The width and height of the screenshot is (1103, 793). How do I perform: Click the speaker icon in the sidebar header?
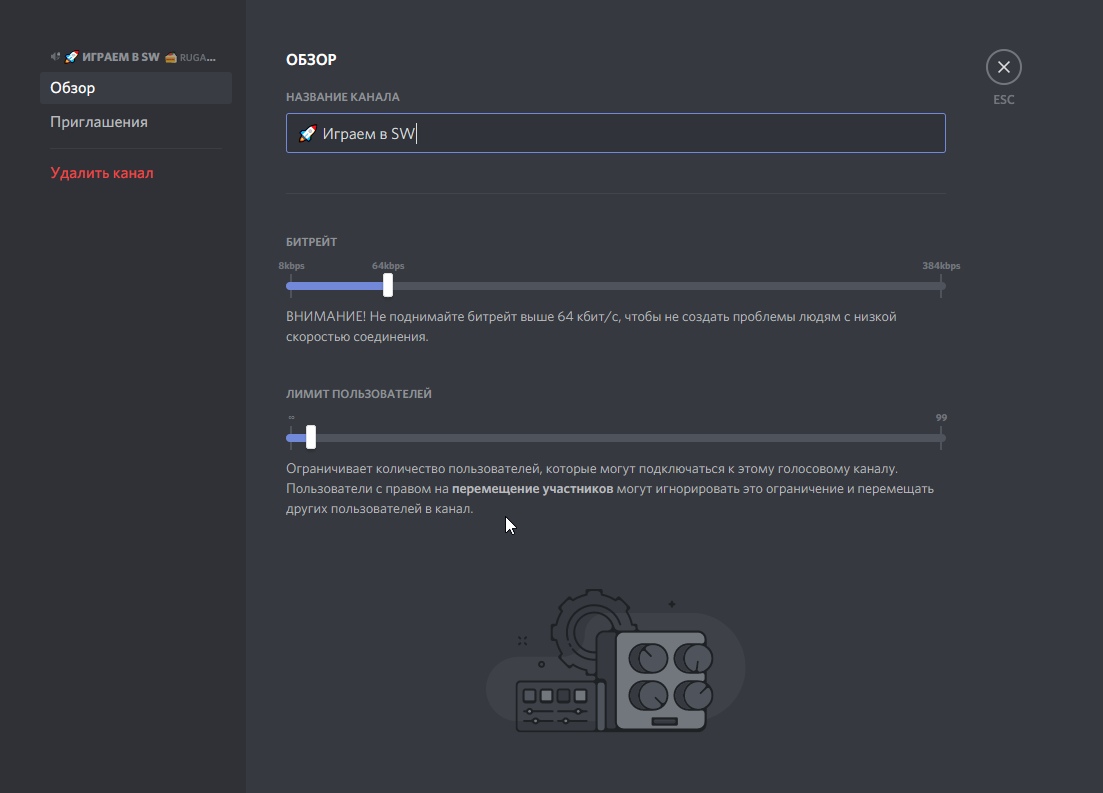click(x=55, y=57)
